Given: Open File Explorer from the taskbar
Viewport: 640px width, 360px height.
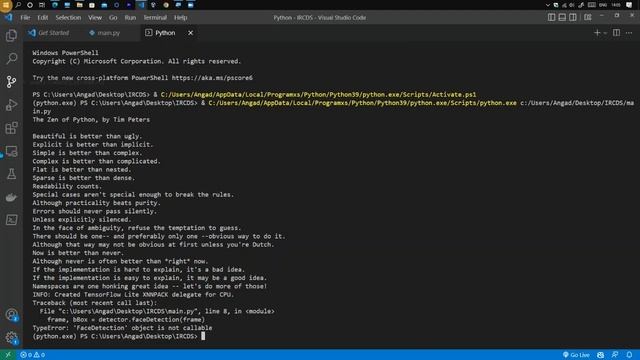Looking at the screenshot, I should [x=80, y=5].
